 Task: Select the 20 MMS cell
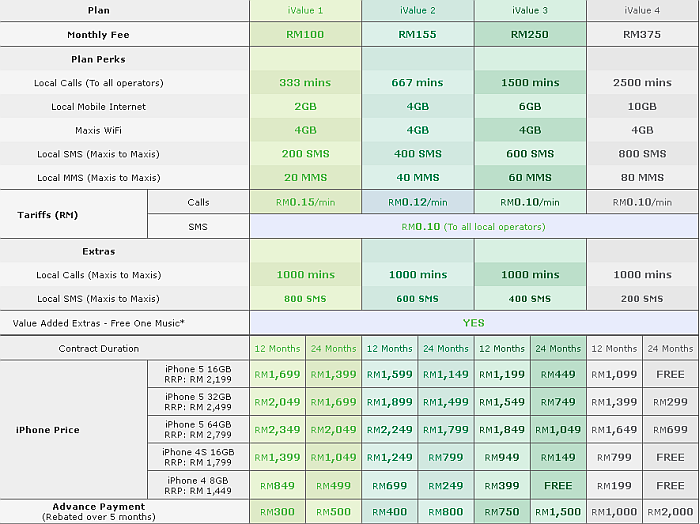coord(305,178)
